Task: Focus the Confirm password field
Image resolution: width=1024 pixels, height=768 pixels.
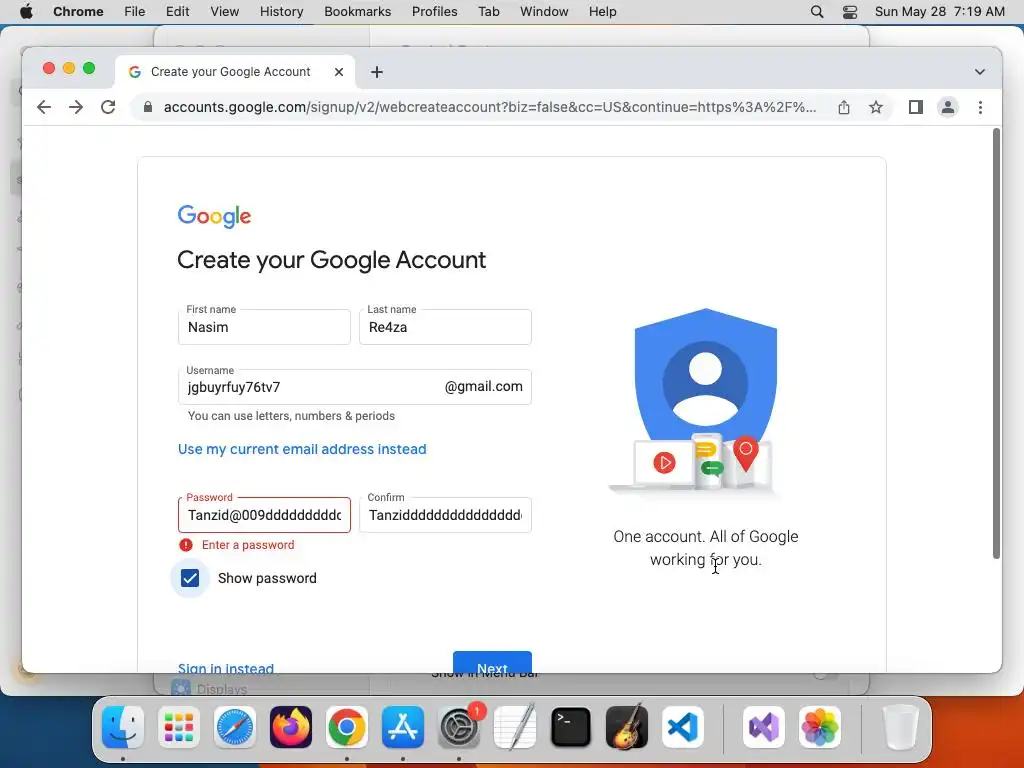Action: click(445, 515)
